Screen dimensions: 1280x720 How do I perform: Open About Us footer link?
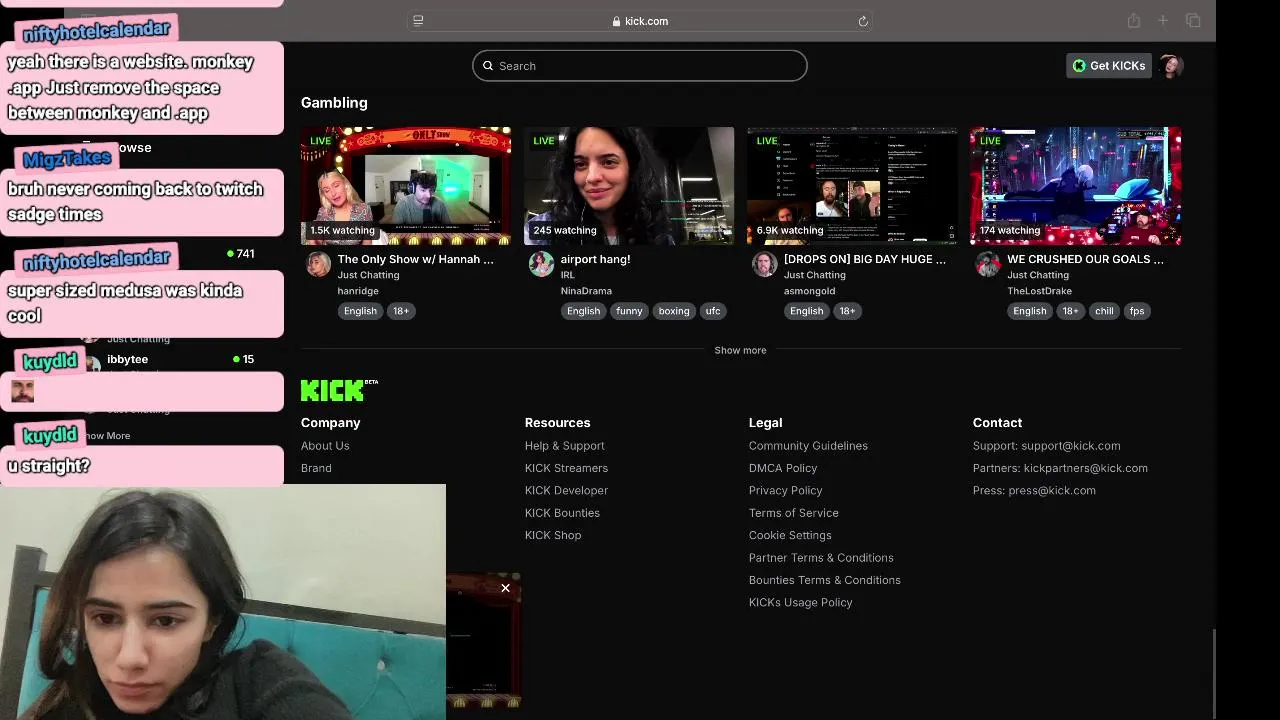click(x=325, y=446)
